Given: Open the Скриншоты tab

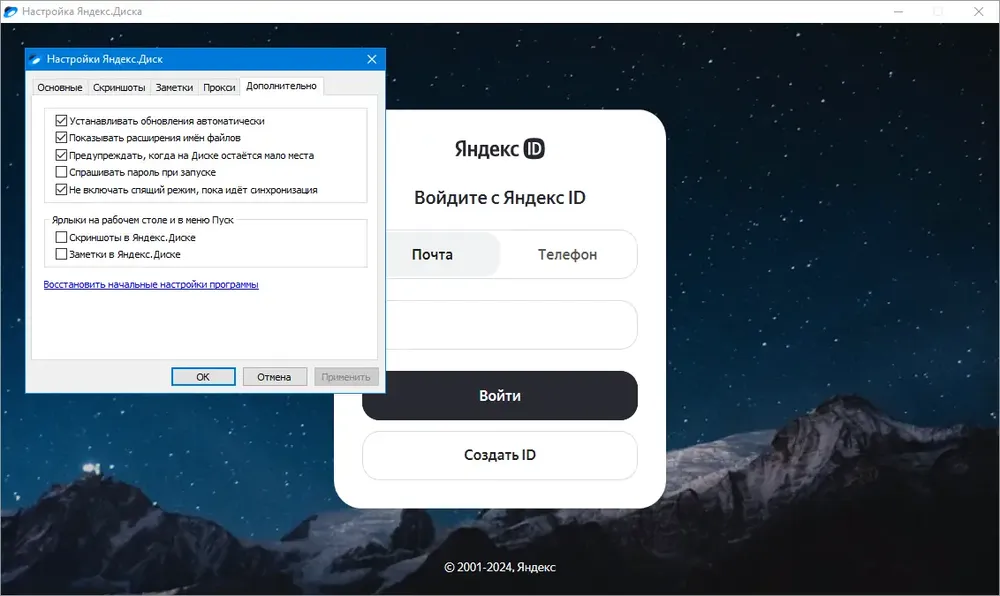Looking at the screenshot, I should [x=119, y=87].
